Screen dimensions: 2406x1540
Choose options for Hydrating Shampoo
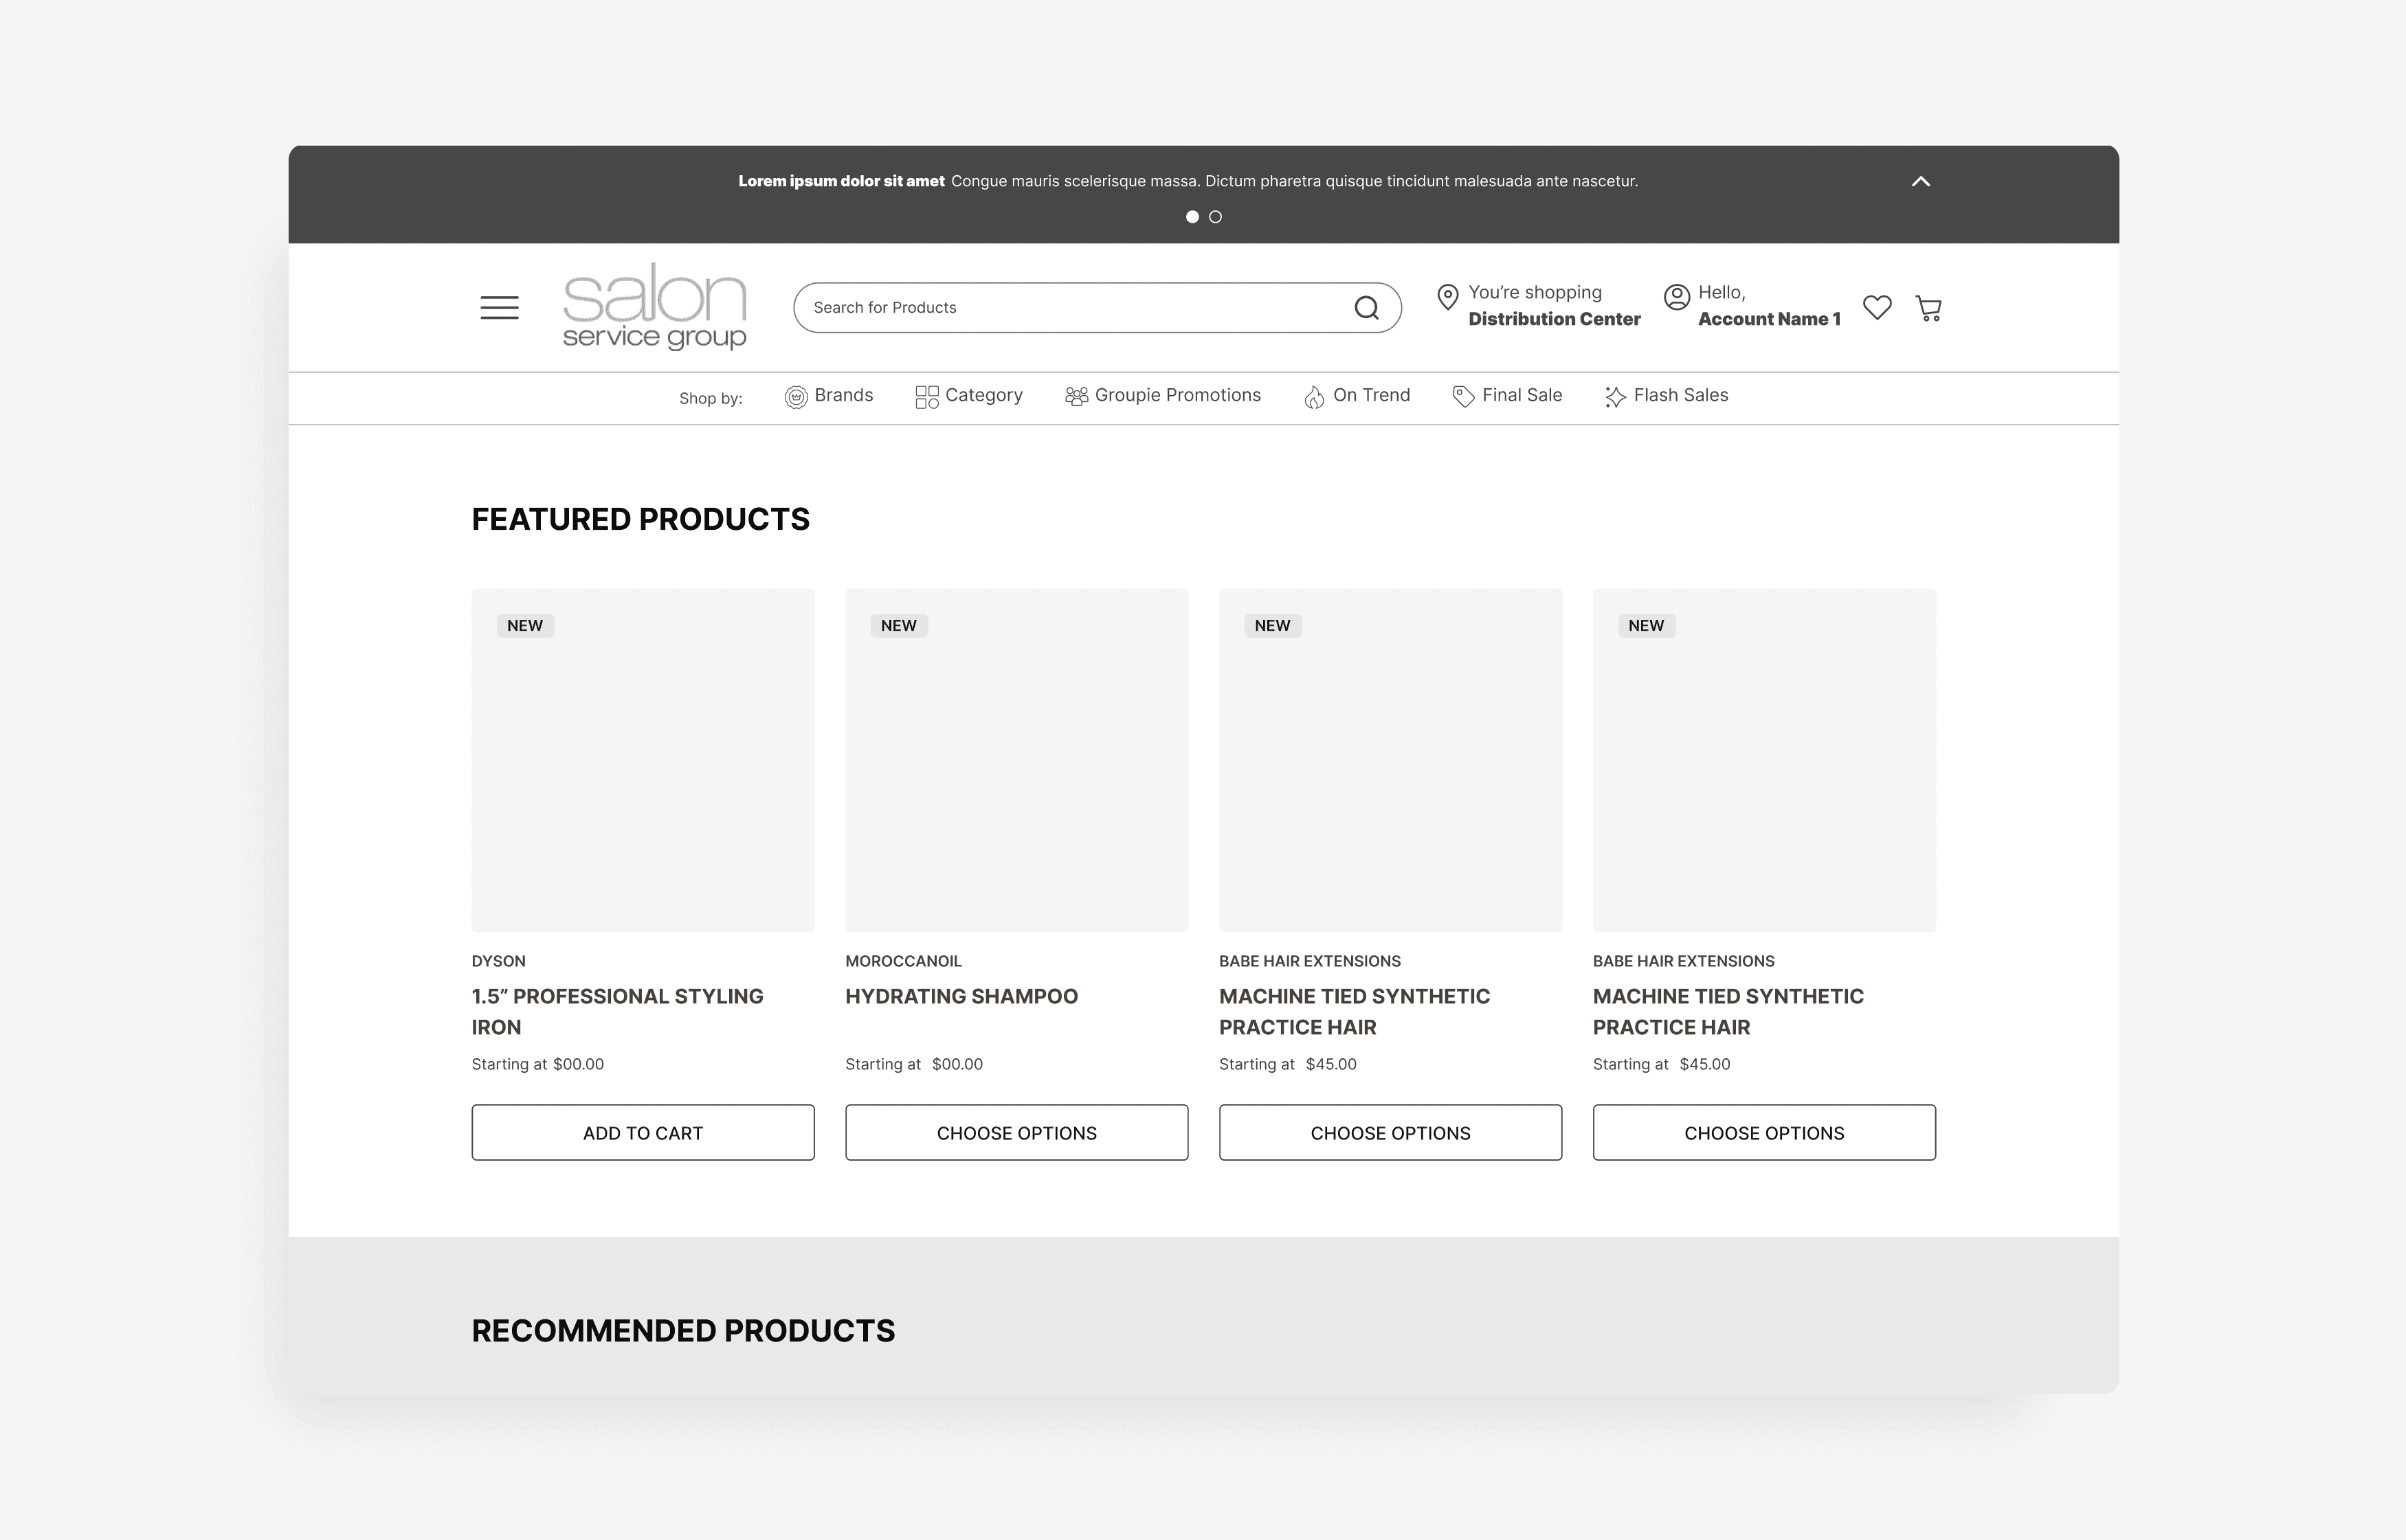coord(1016,1133)
